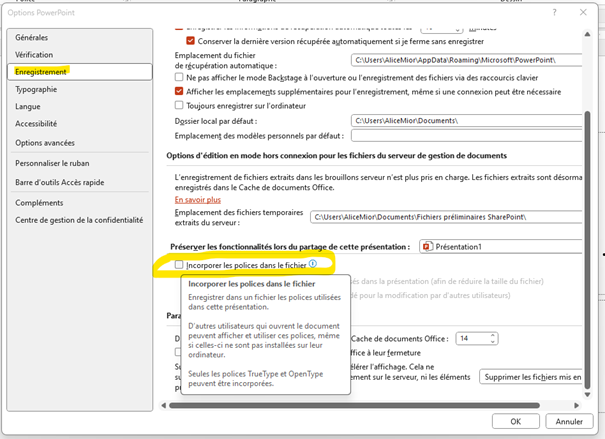Click the help question mark in title bar
Screen dimensions: 605x439
(x=554, y=12)
